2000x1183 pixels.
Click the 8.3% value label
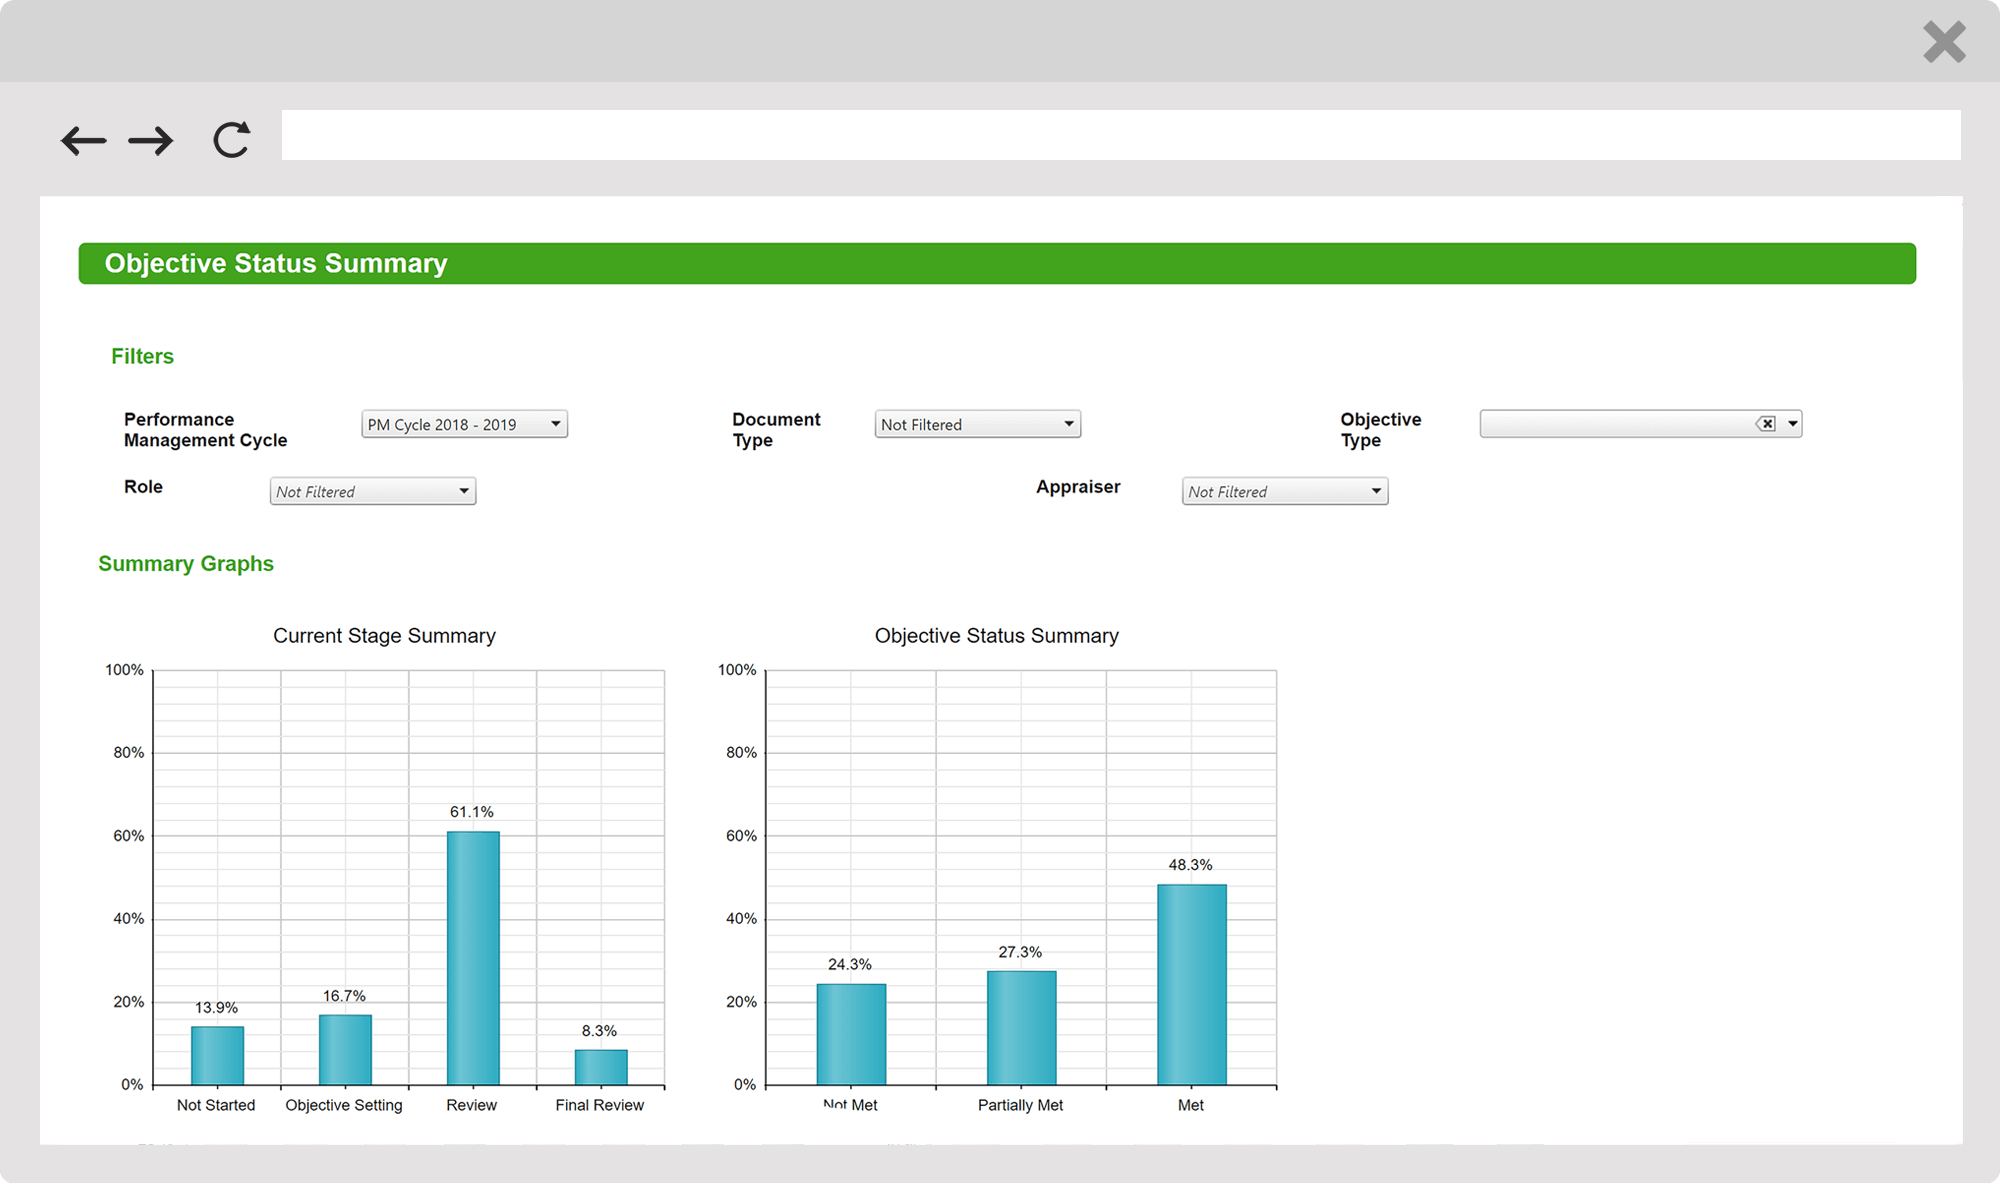point(599,1031)
